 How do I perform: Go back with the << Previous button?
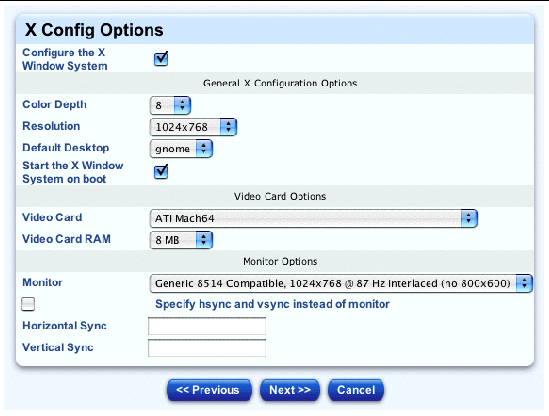209,390
